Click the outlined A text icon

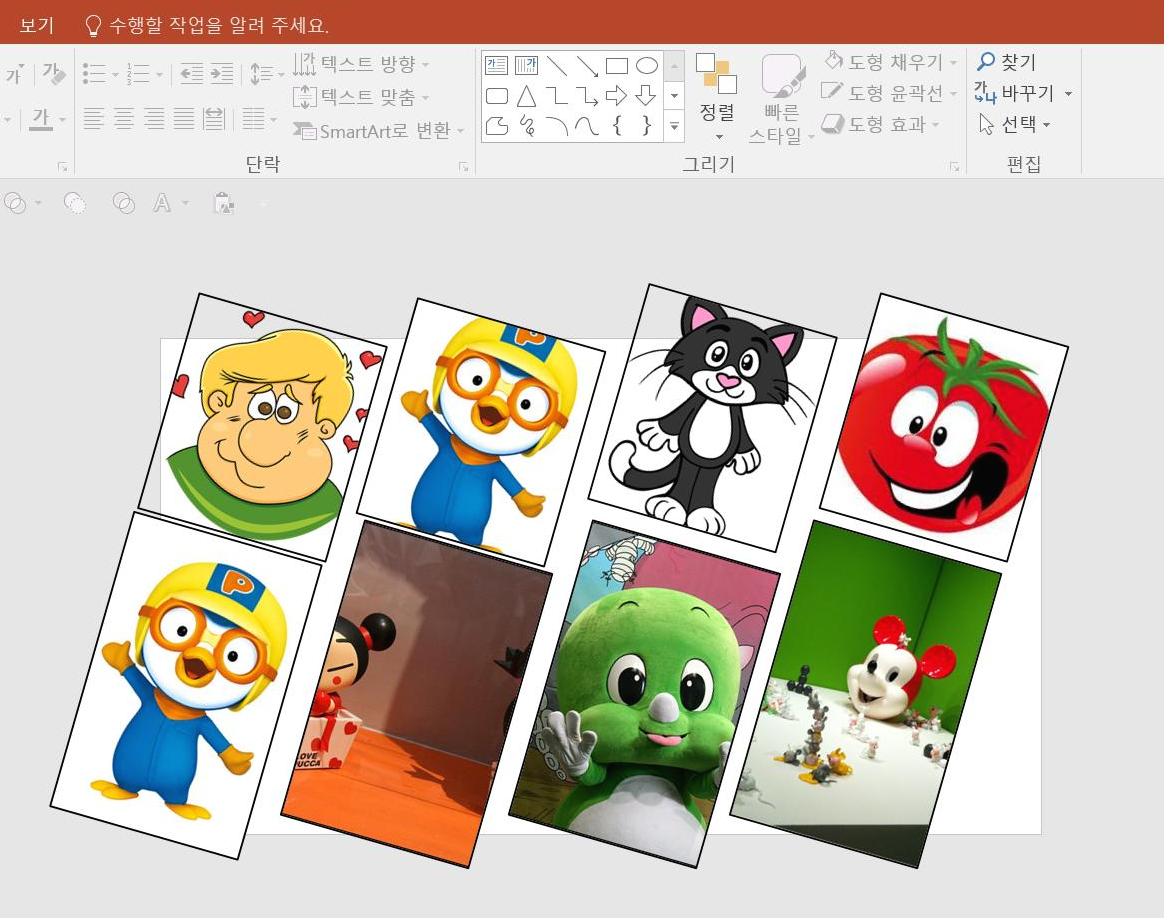pos(162,203)
